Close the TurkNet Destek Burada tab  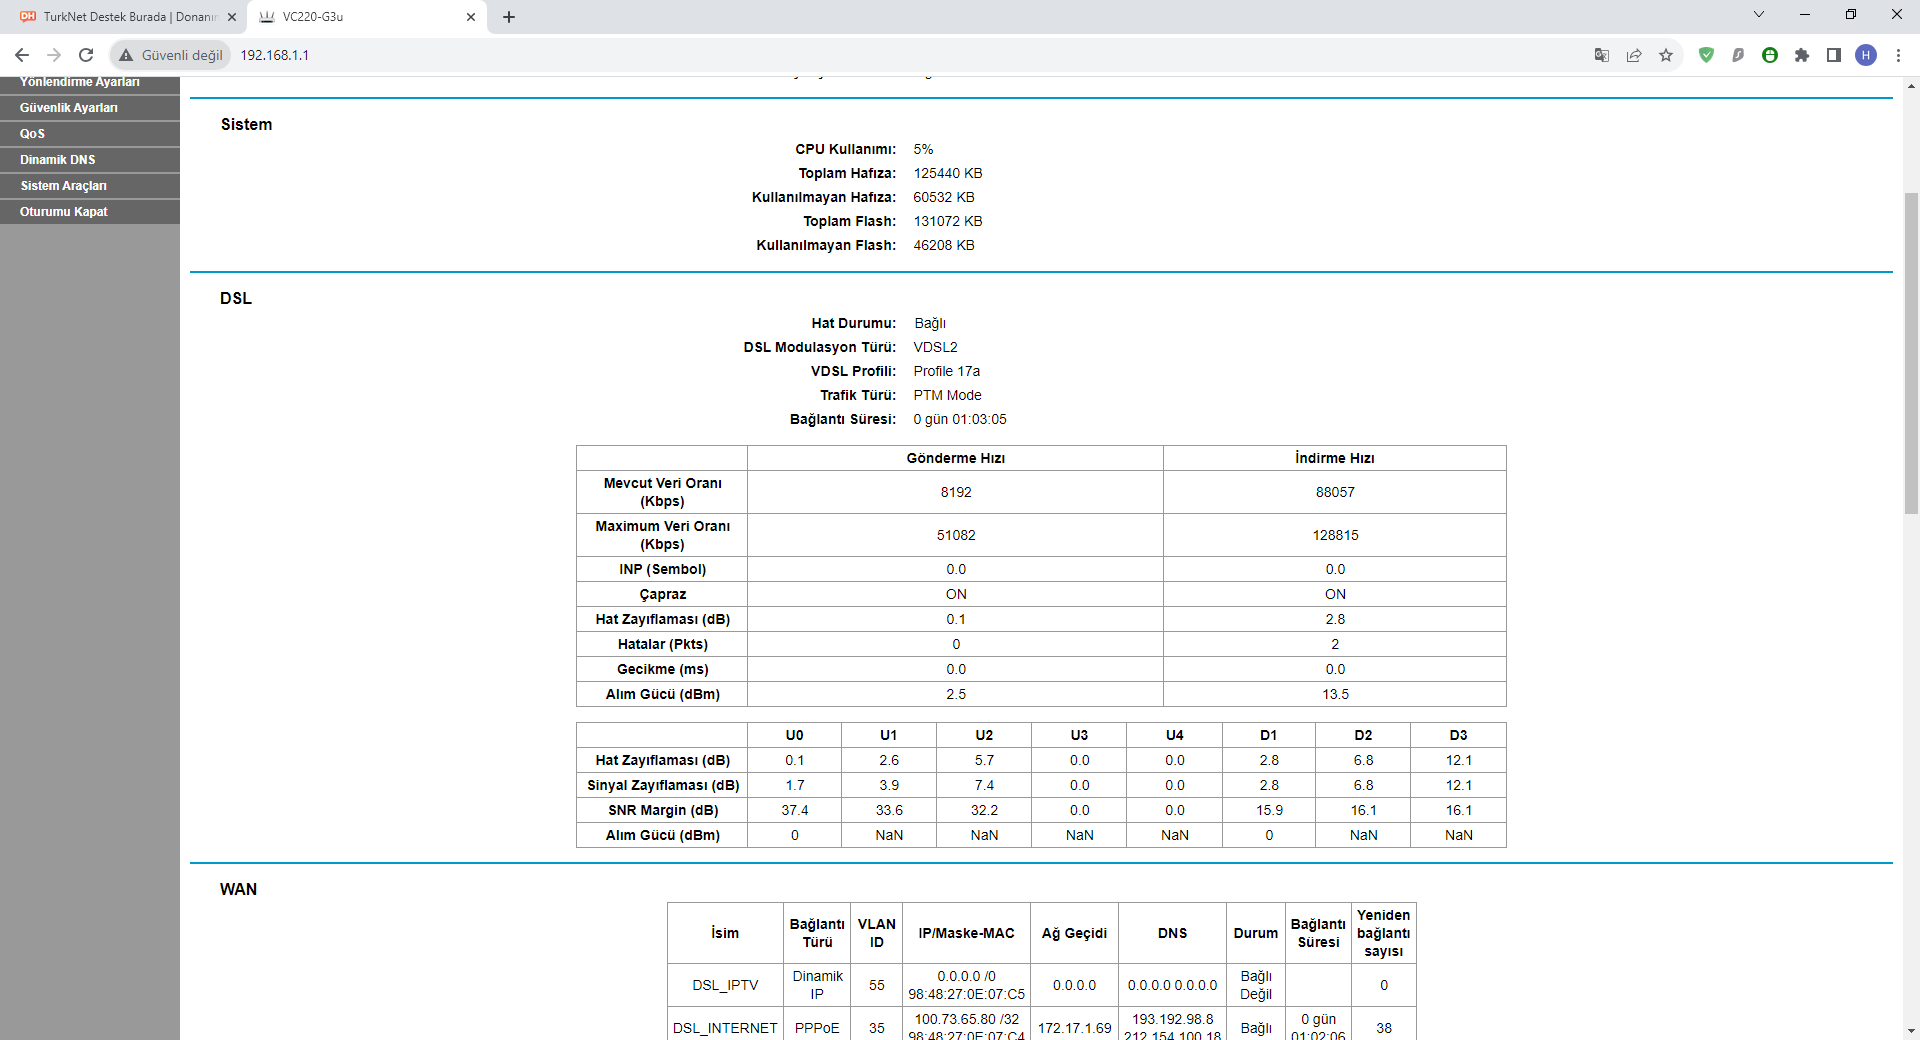point(232,17)
